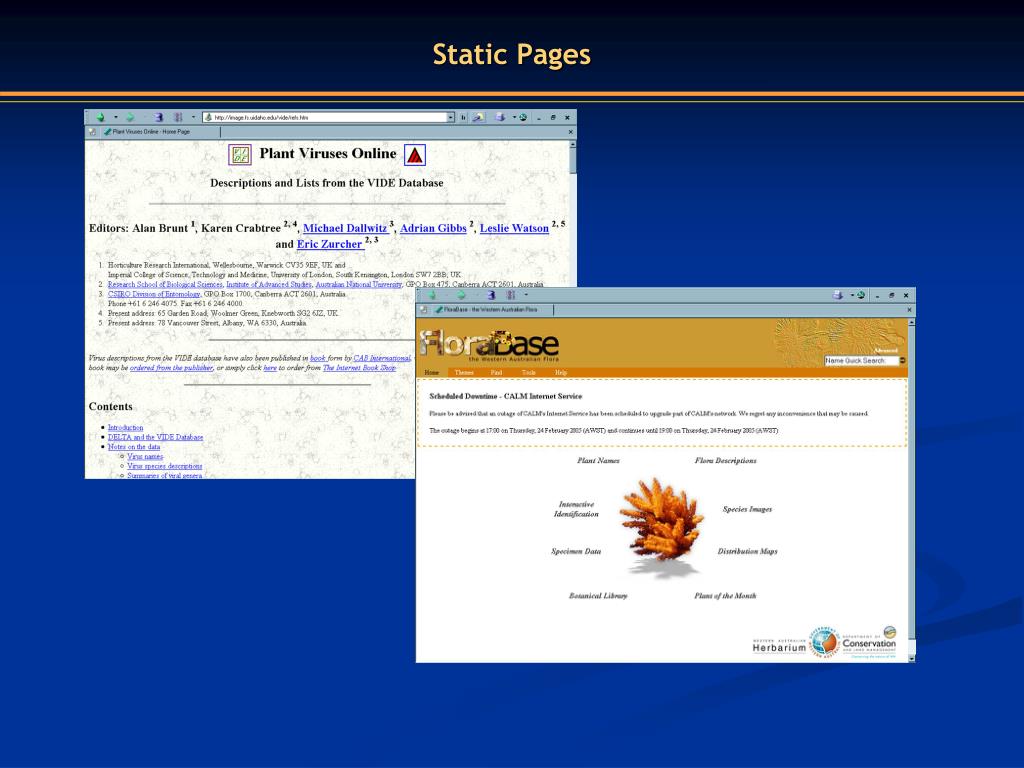Image resolution: width=1024 pixels, height=768 pixels.
Task: Click go button beside Name Quick Search
Action: (x=903, y=360)
